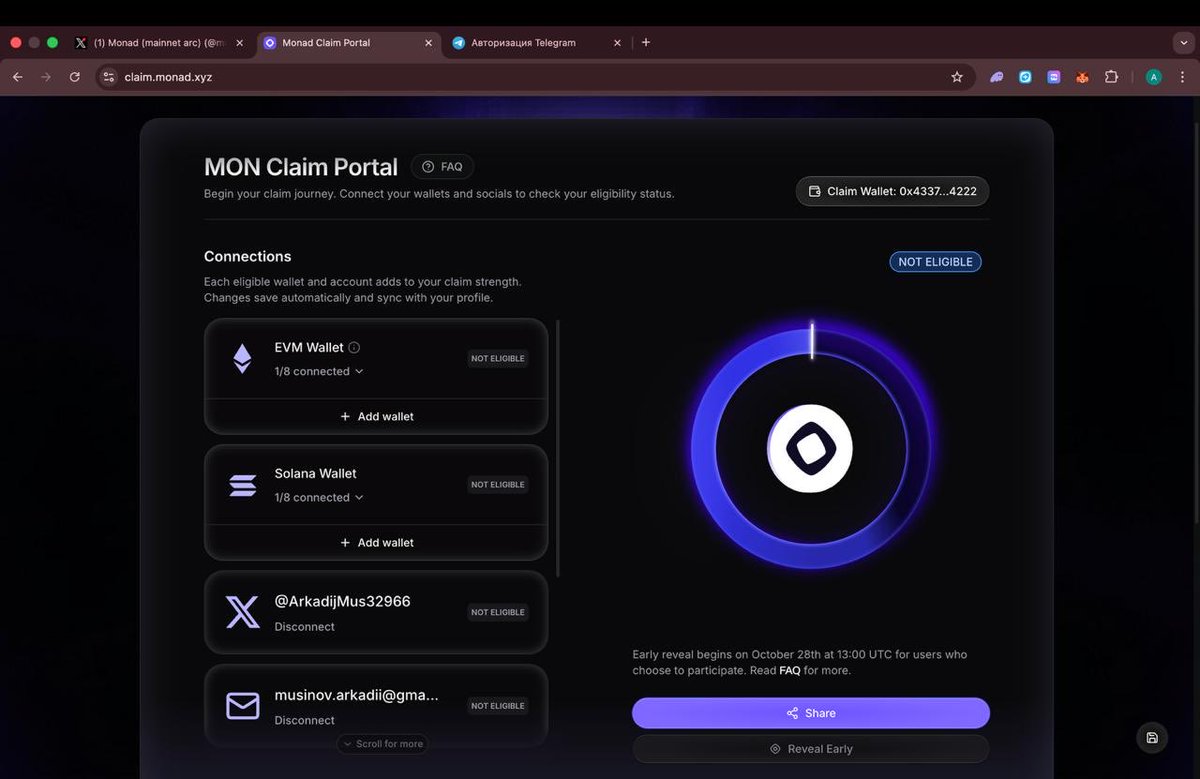Click the Connections section heading
The width and height of the screenshot is (1200, 779).
tap(248, 257)
